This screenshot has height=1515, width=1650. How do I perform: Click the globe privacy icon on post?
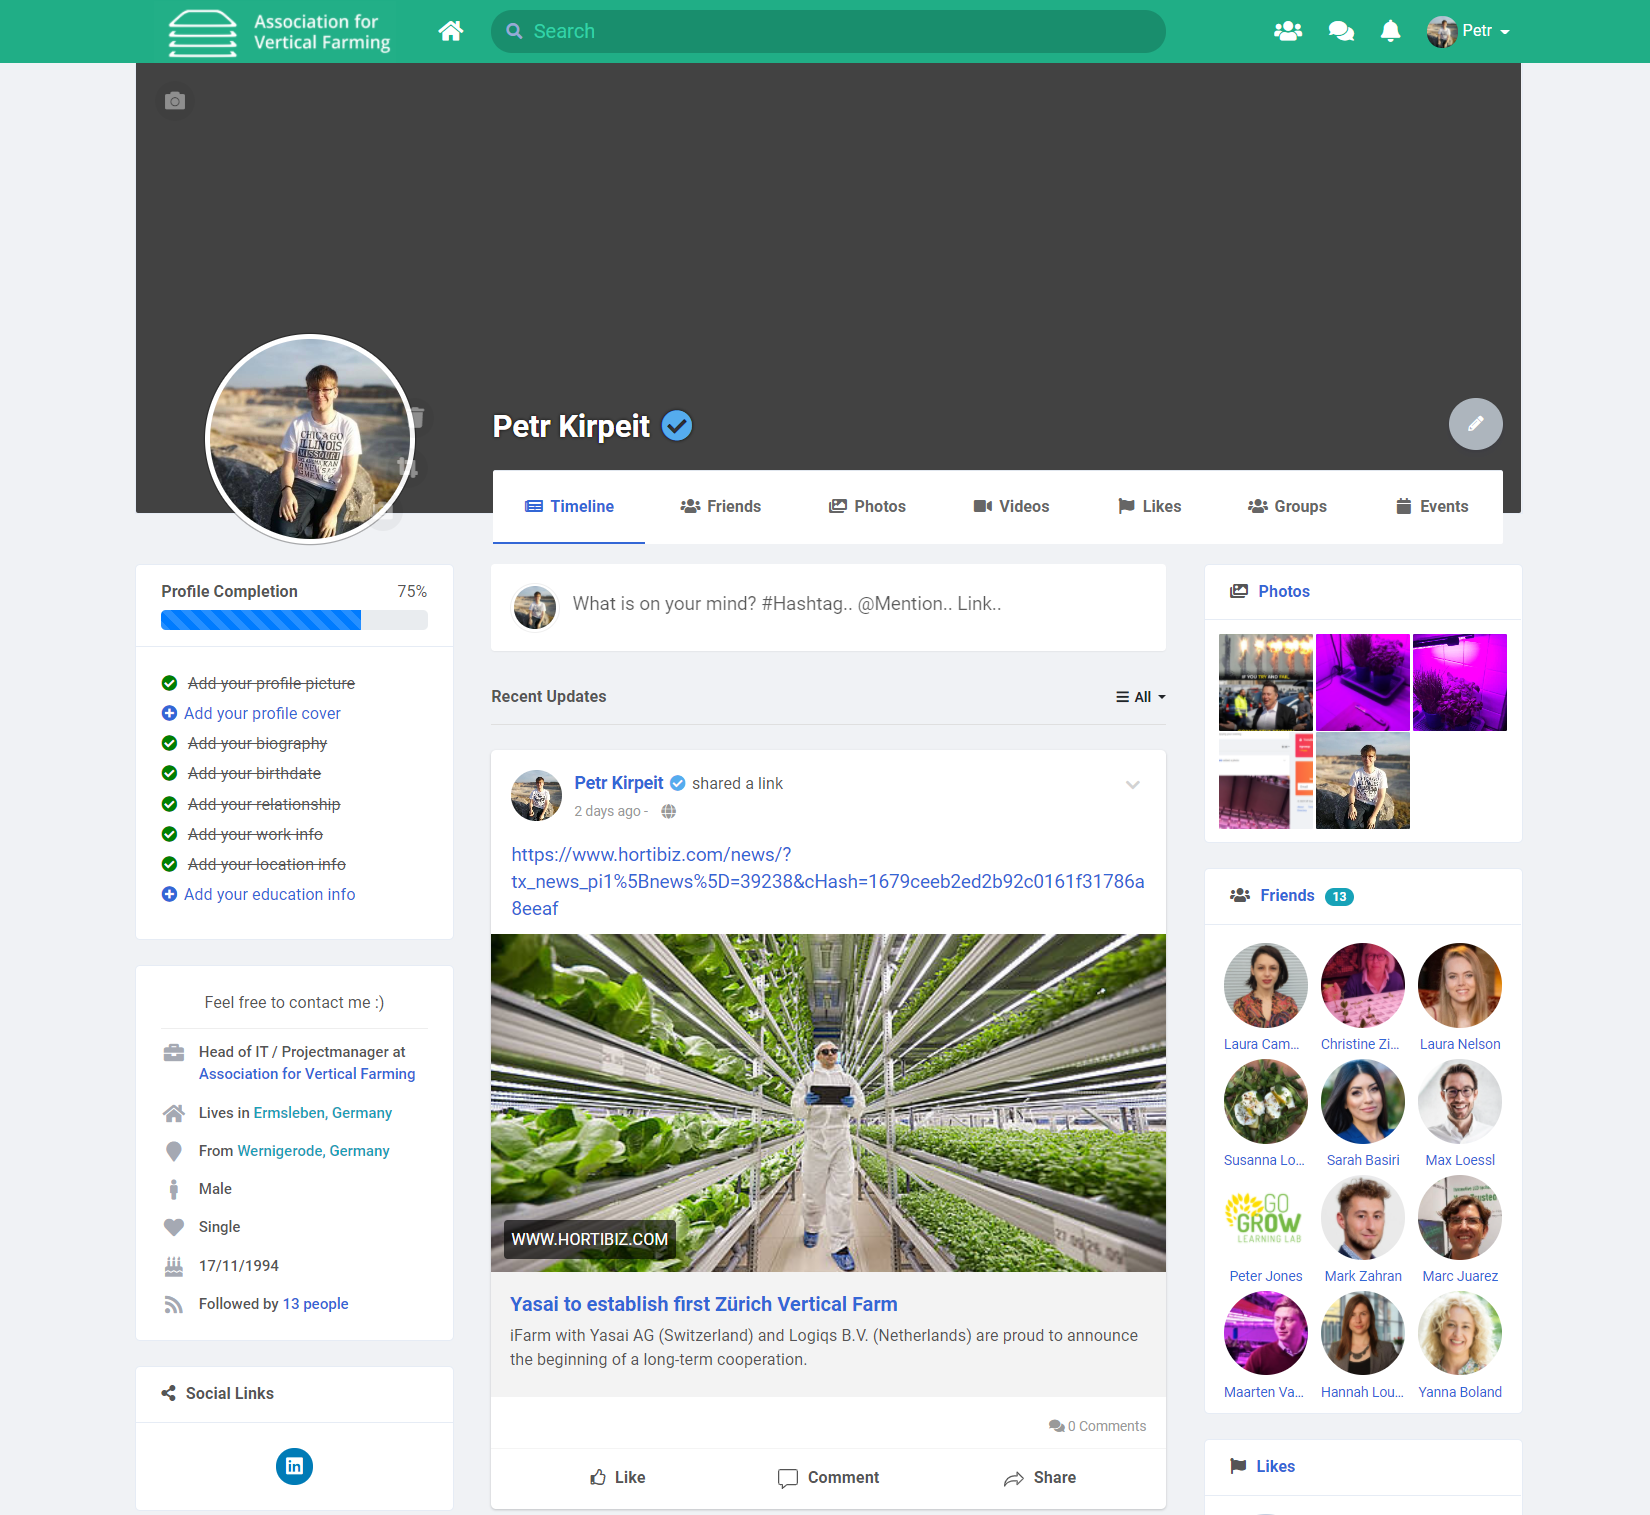(669, 811)
